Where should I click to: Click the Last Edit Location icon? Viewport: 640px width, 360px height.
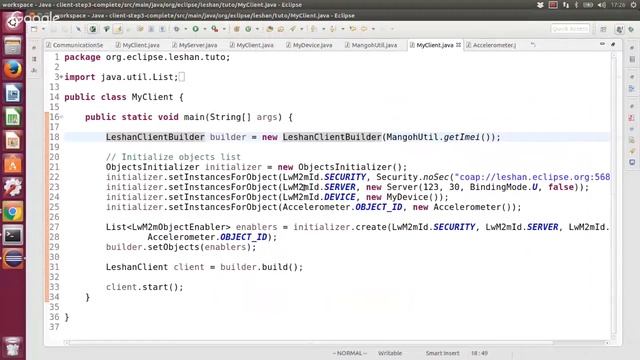click(x=353, y=29)
